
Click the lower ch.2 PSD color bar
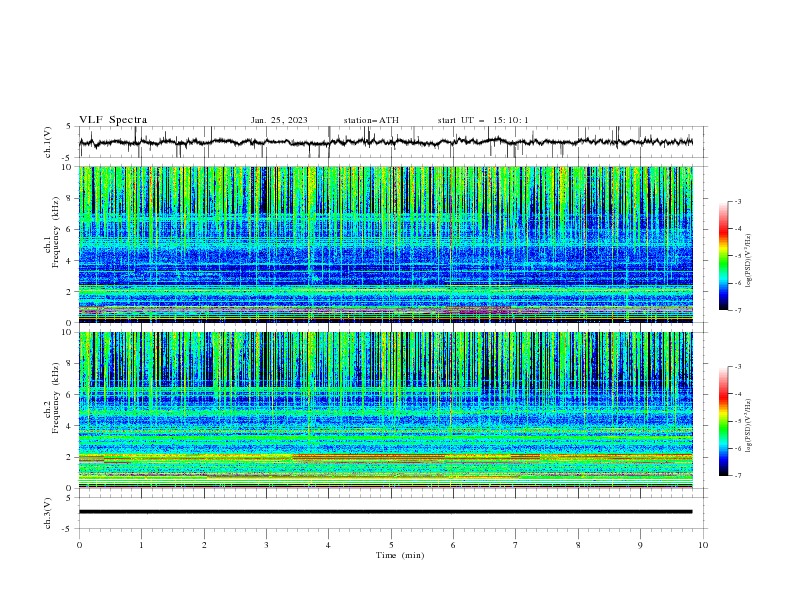(x=724, y=421)
